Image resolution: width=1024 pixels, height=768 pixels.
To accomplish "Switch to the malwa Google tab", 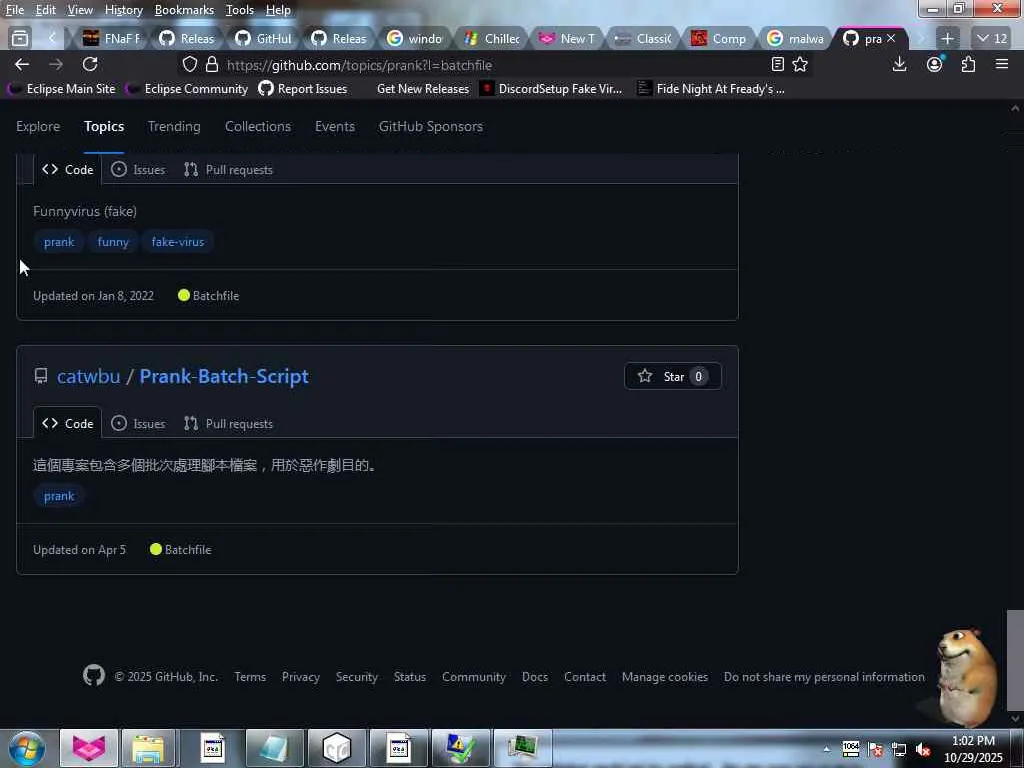I will [x=797, y=39].
